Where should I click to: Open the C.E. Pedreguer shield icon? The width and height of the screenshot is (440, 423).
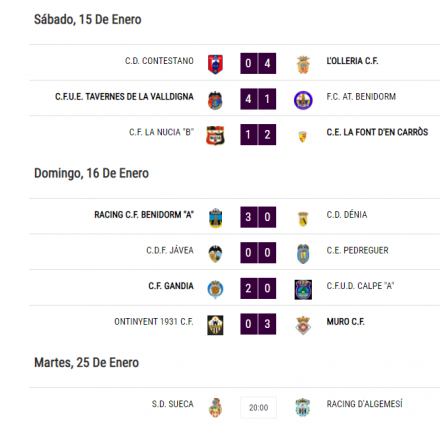pos(303,254)
